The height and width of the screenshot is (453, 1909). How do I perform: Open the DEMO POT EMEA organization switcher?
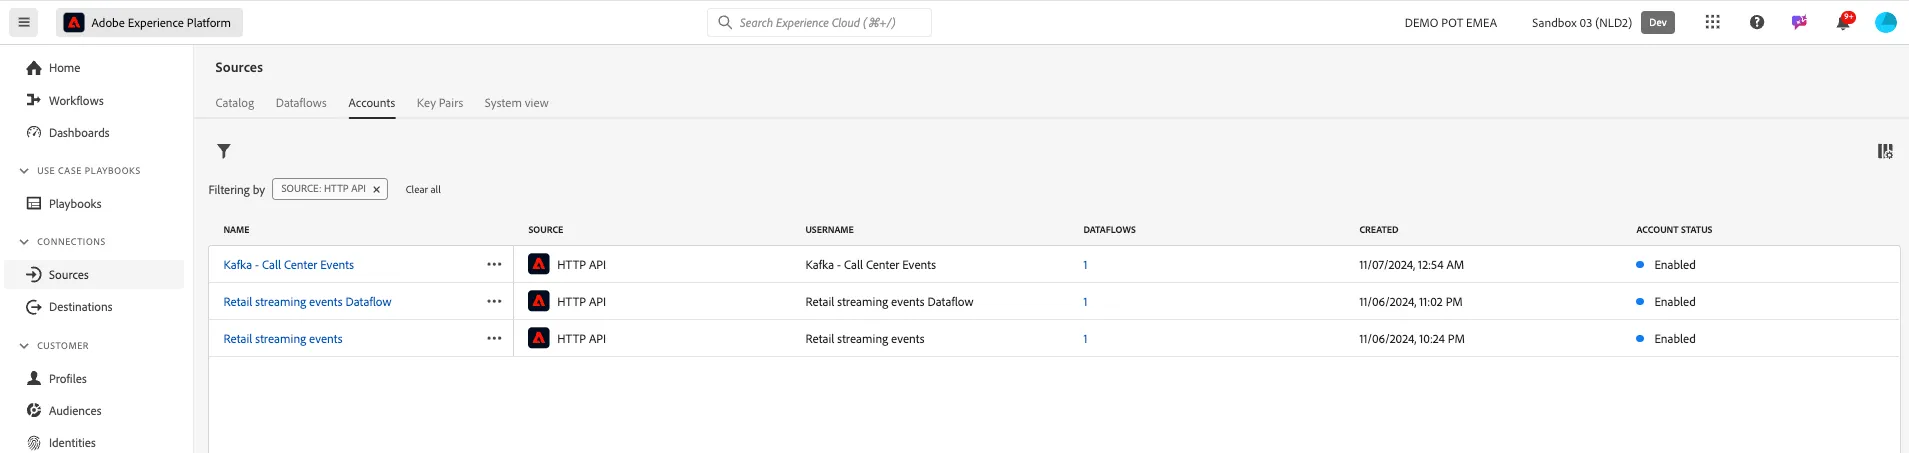(x=1450, y=23)
